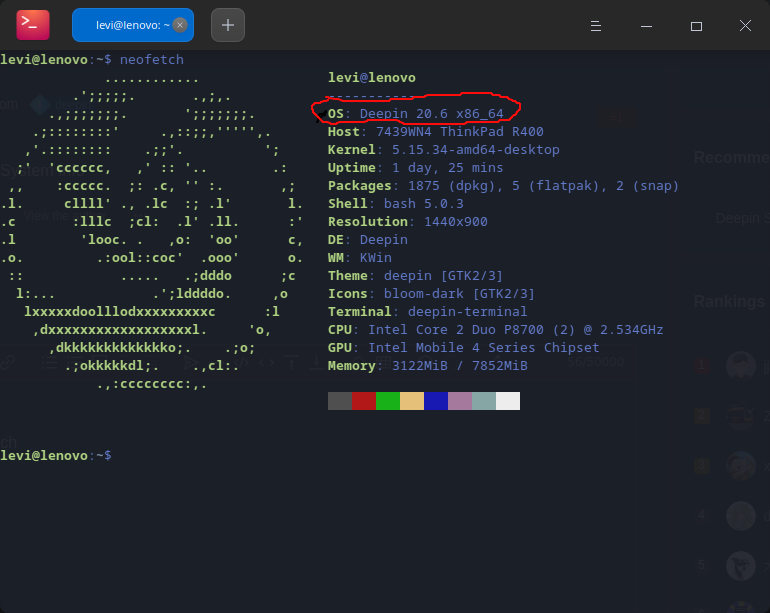Click the 'Memory: 3122MiB / 7852MiB' line
This screenshot has width=770, height=613.
click(428, 366)
